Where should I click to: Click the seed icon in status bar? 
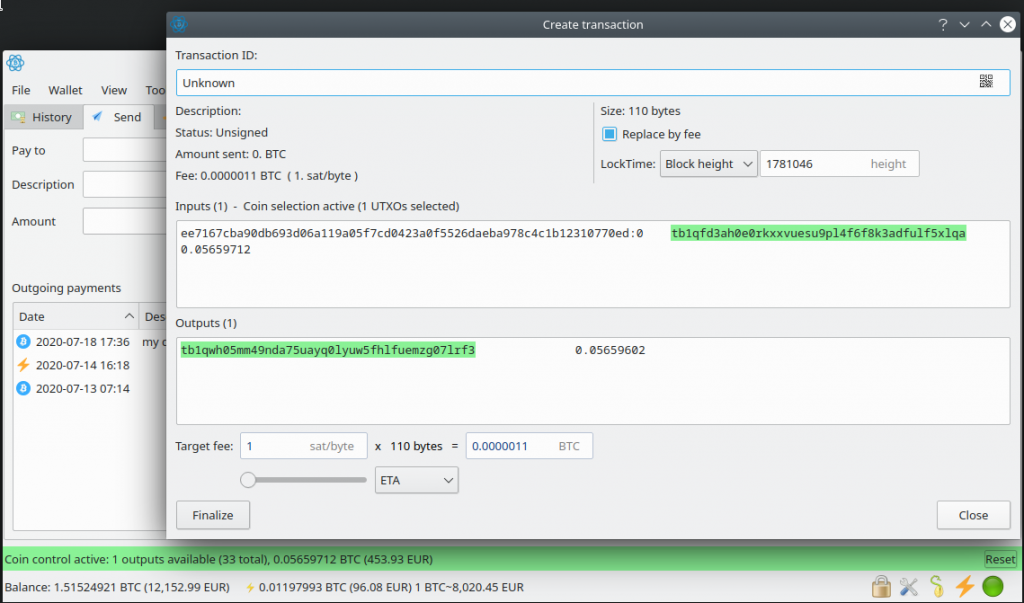point(937,587)
